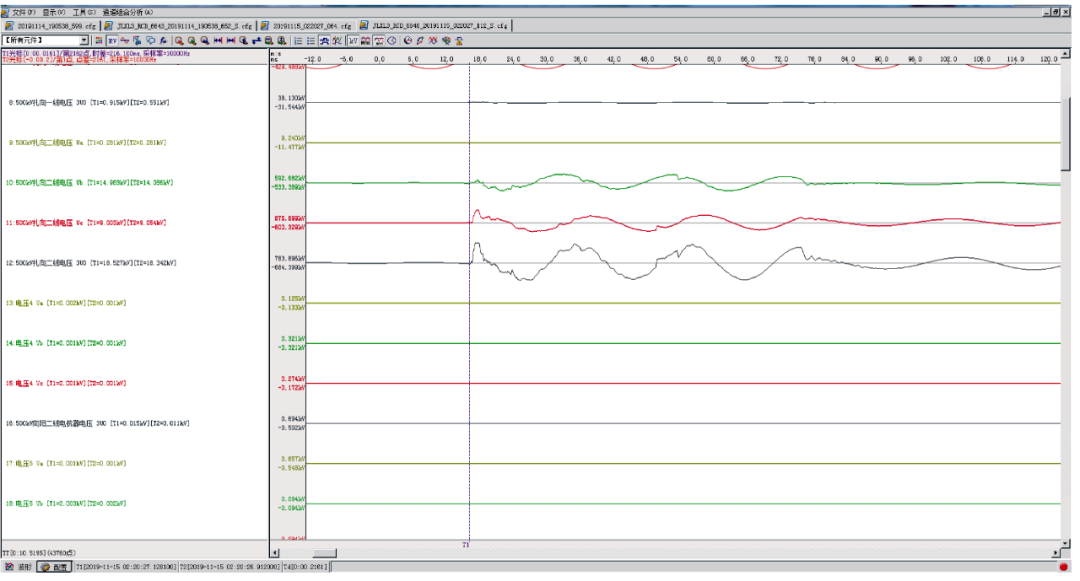Click the 120.0 ms mark on time ruler
Viewport: 1080px width, 581px height.
coord(1049,59)
